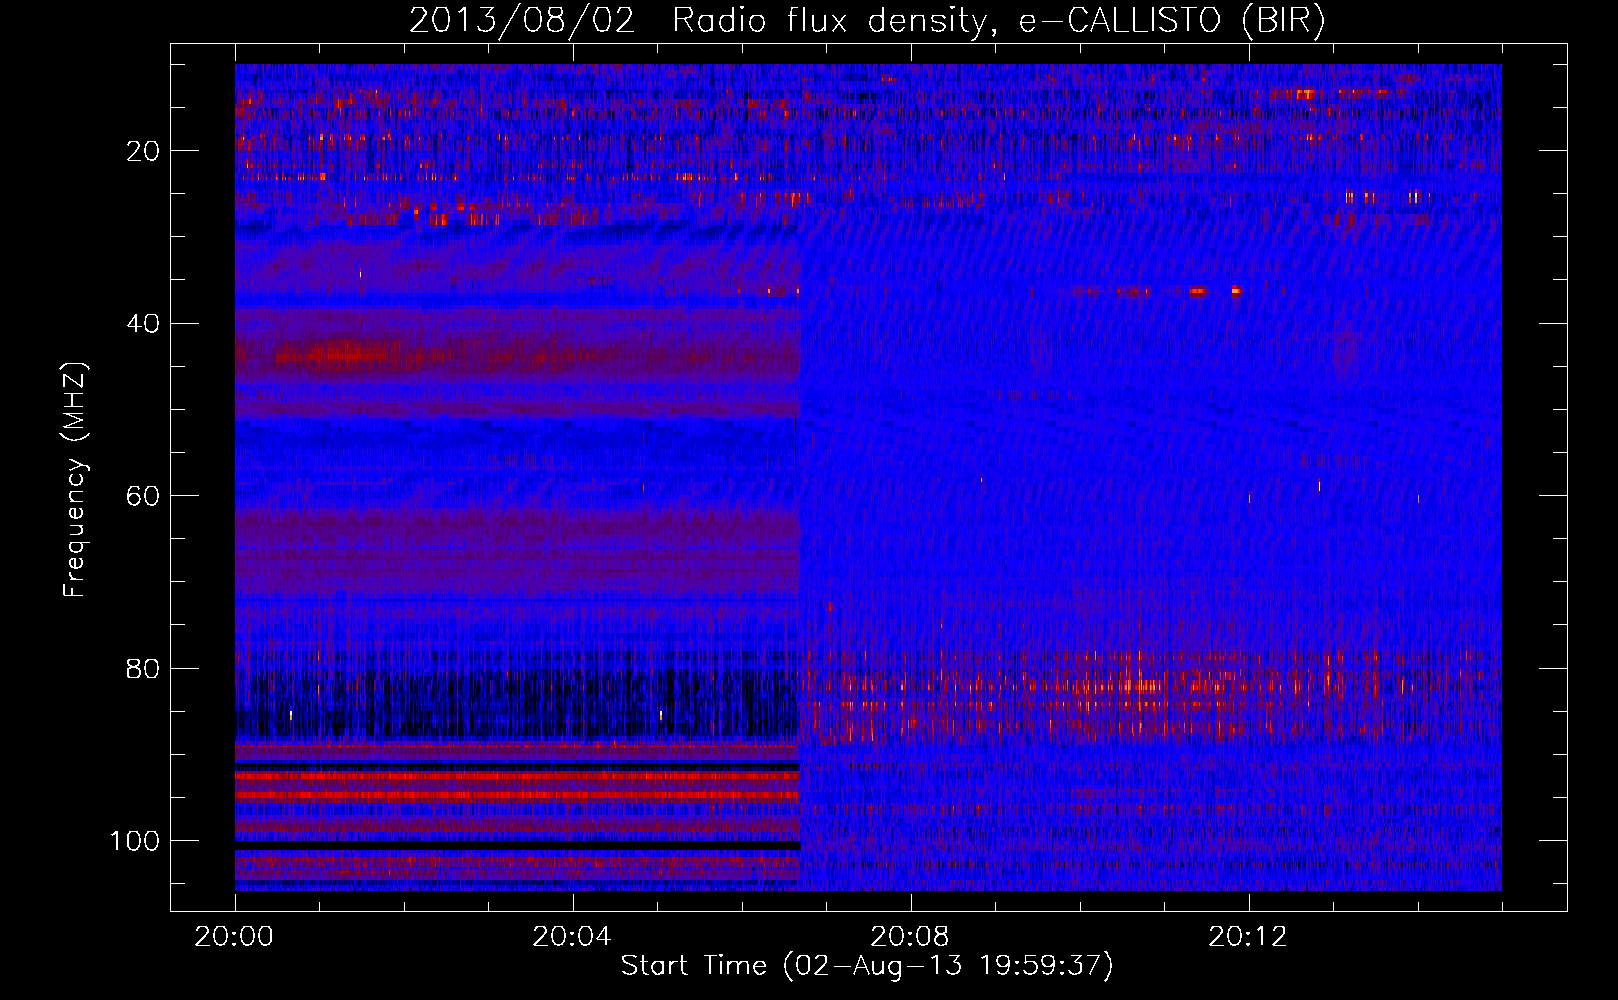Click the 100 frequency tick label
Screen dimensions: 1618x1000
[134, 841]
